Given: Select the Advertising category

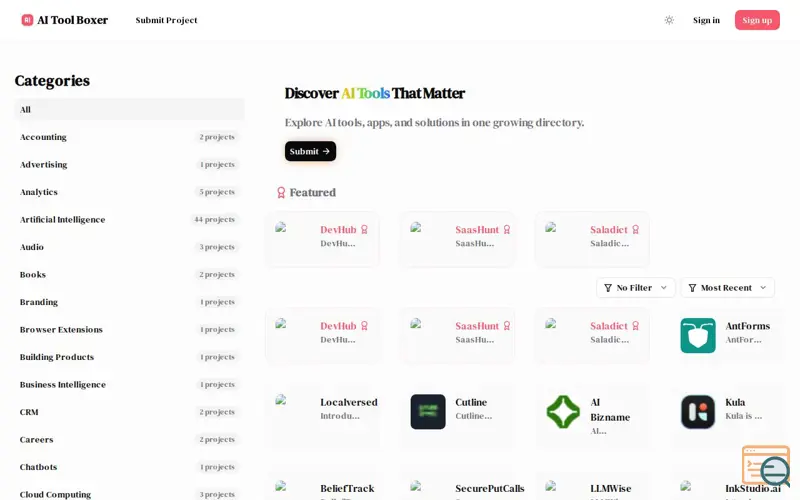Looking at the screenshot, I should tap(129, 164).
